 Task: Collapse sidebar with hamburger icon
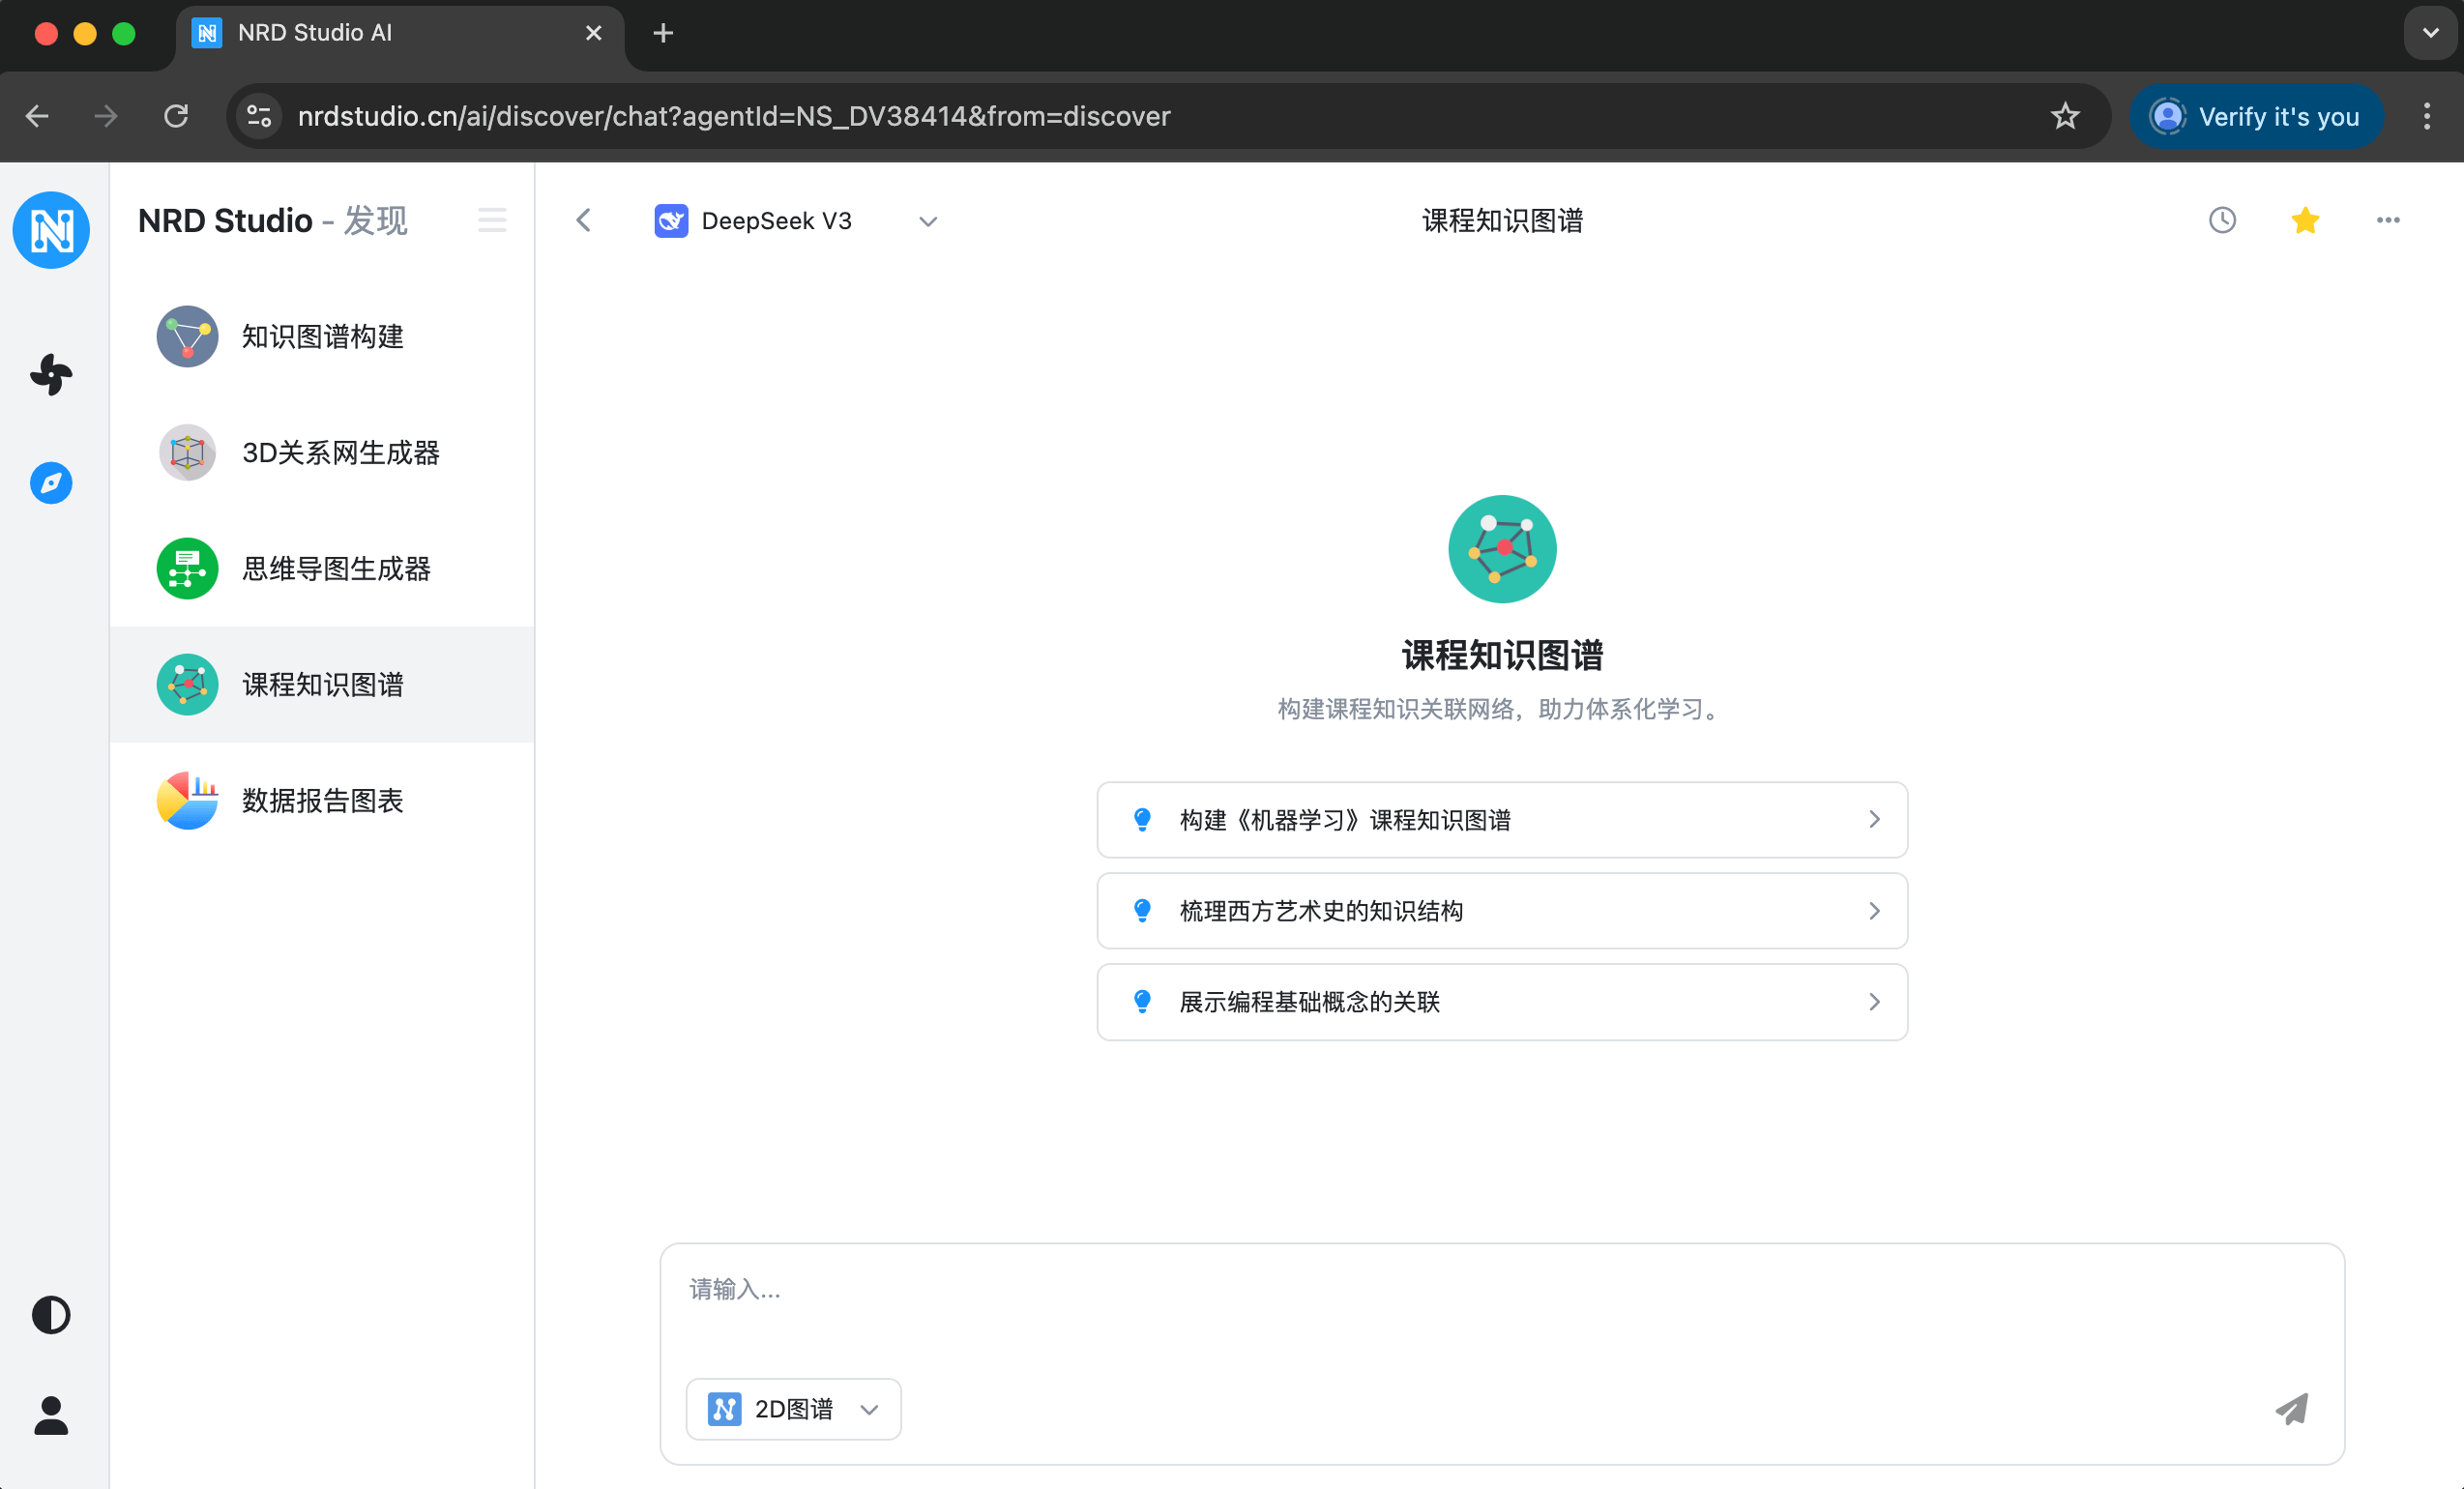[491, 220]
